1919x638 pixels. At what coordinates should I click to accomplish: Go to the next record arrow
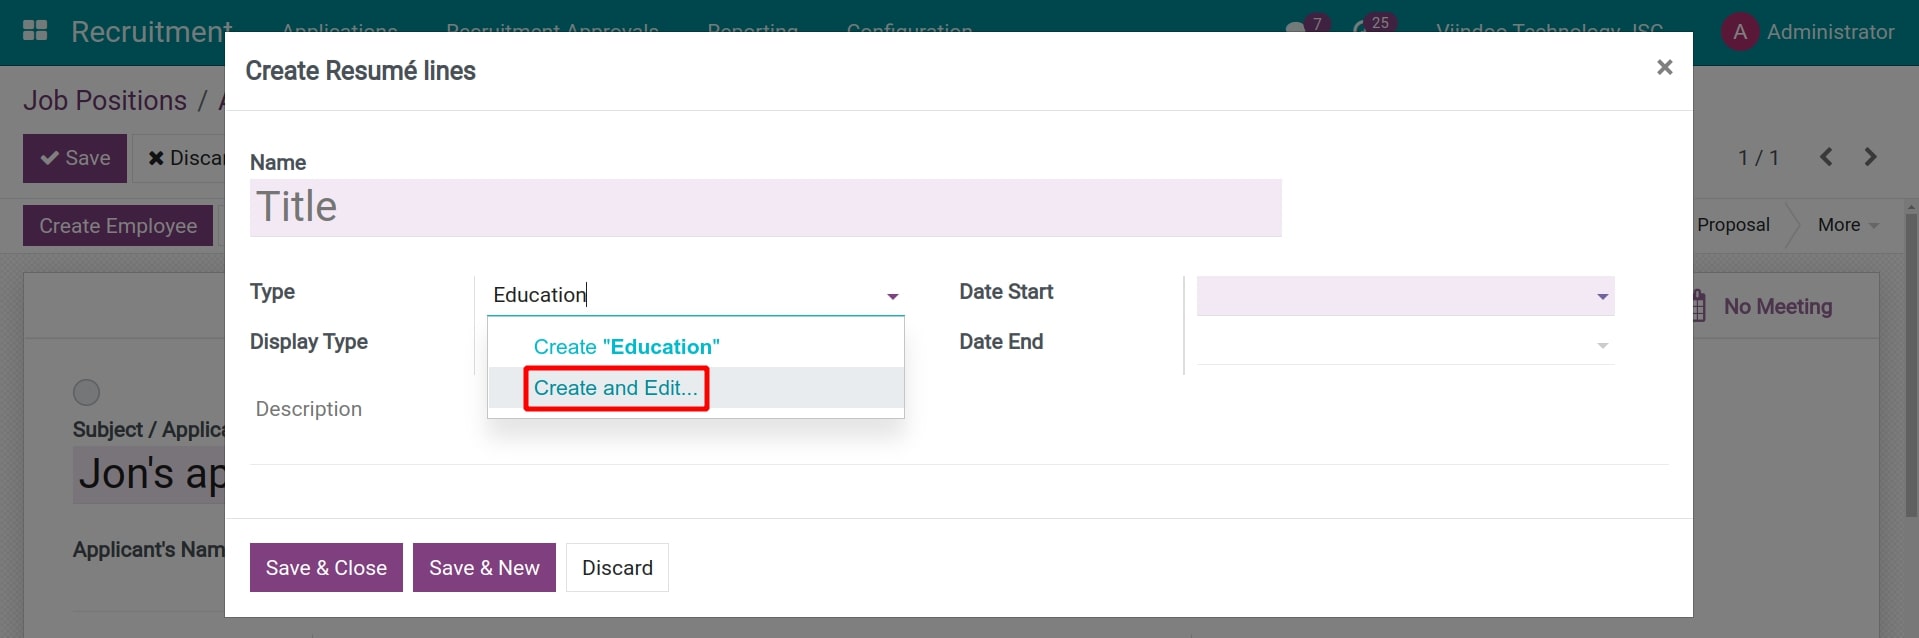(1870, 157)
